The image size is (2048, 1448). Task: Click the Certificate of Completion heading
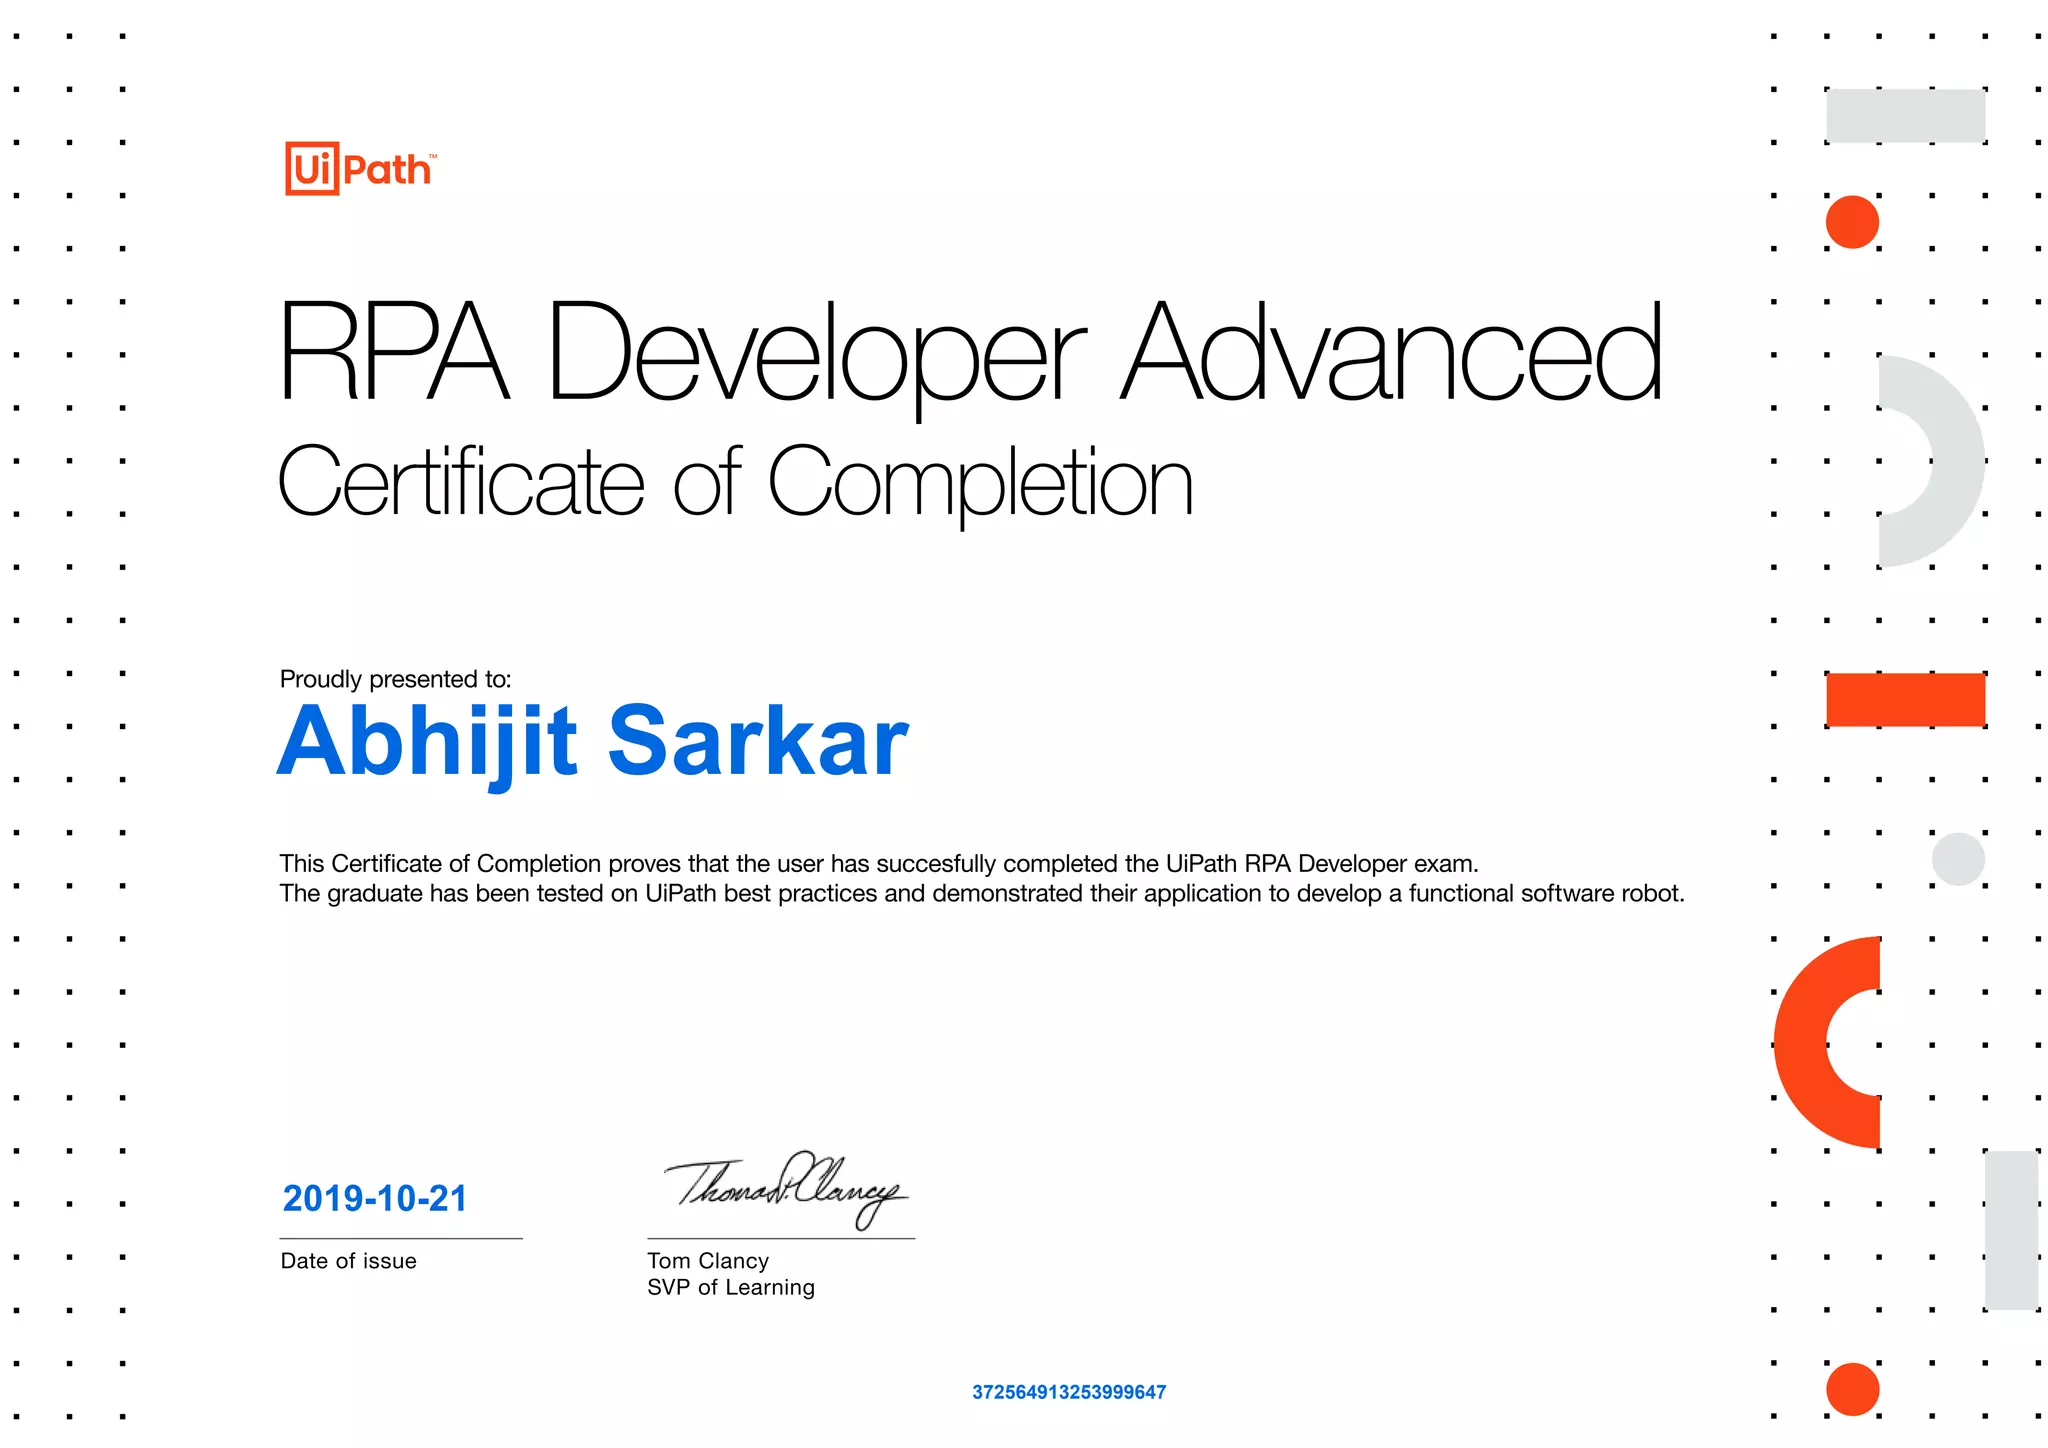click(x=735, y=483)
